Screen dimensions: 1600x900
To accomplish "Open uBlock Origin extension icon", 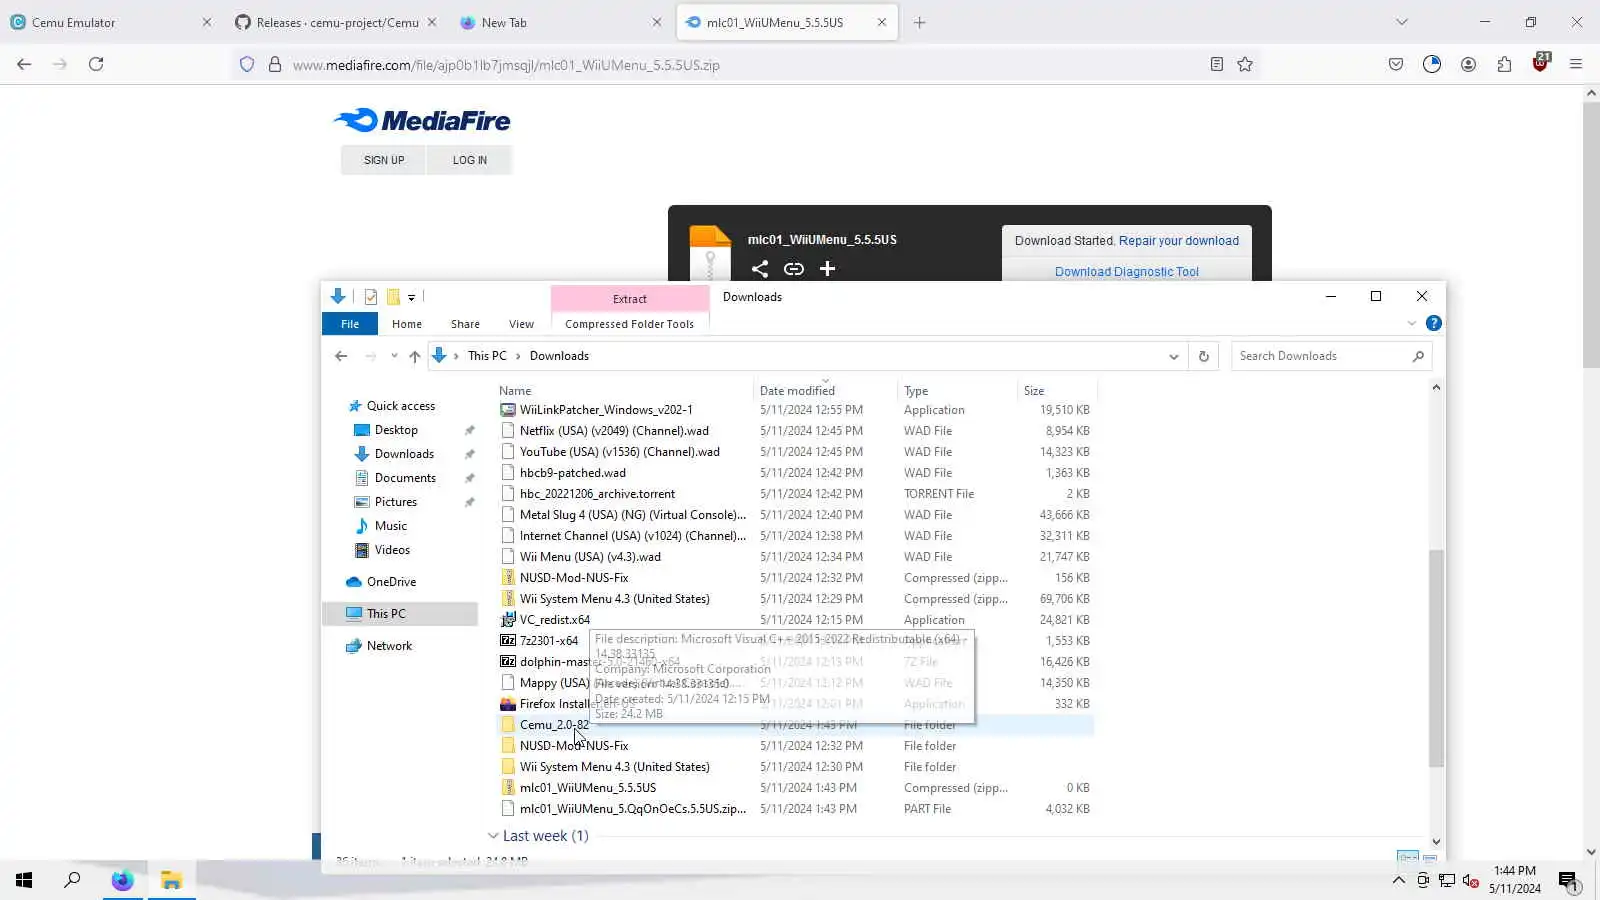I will (1540, 63).
